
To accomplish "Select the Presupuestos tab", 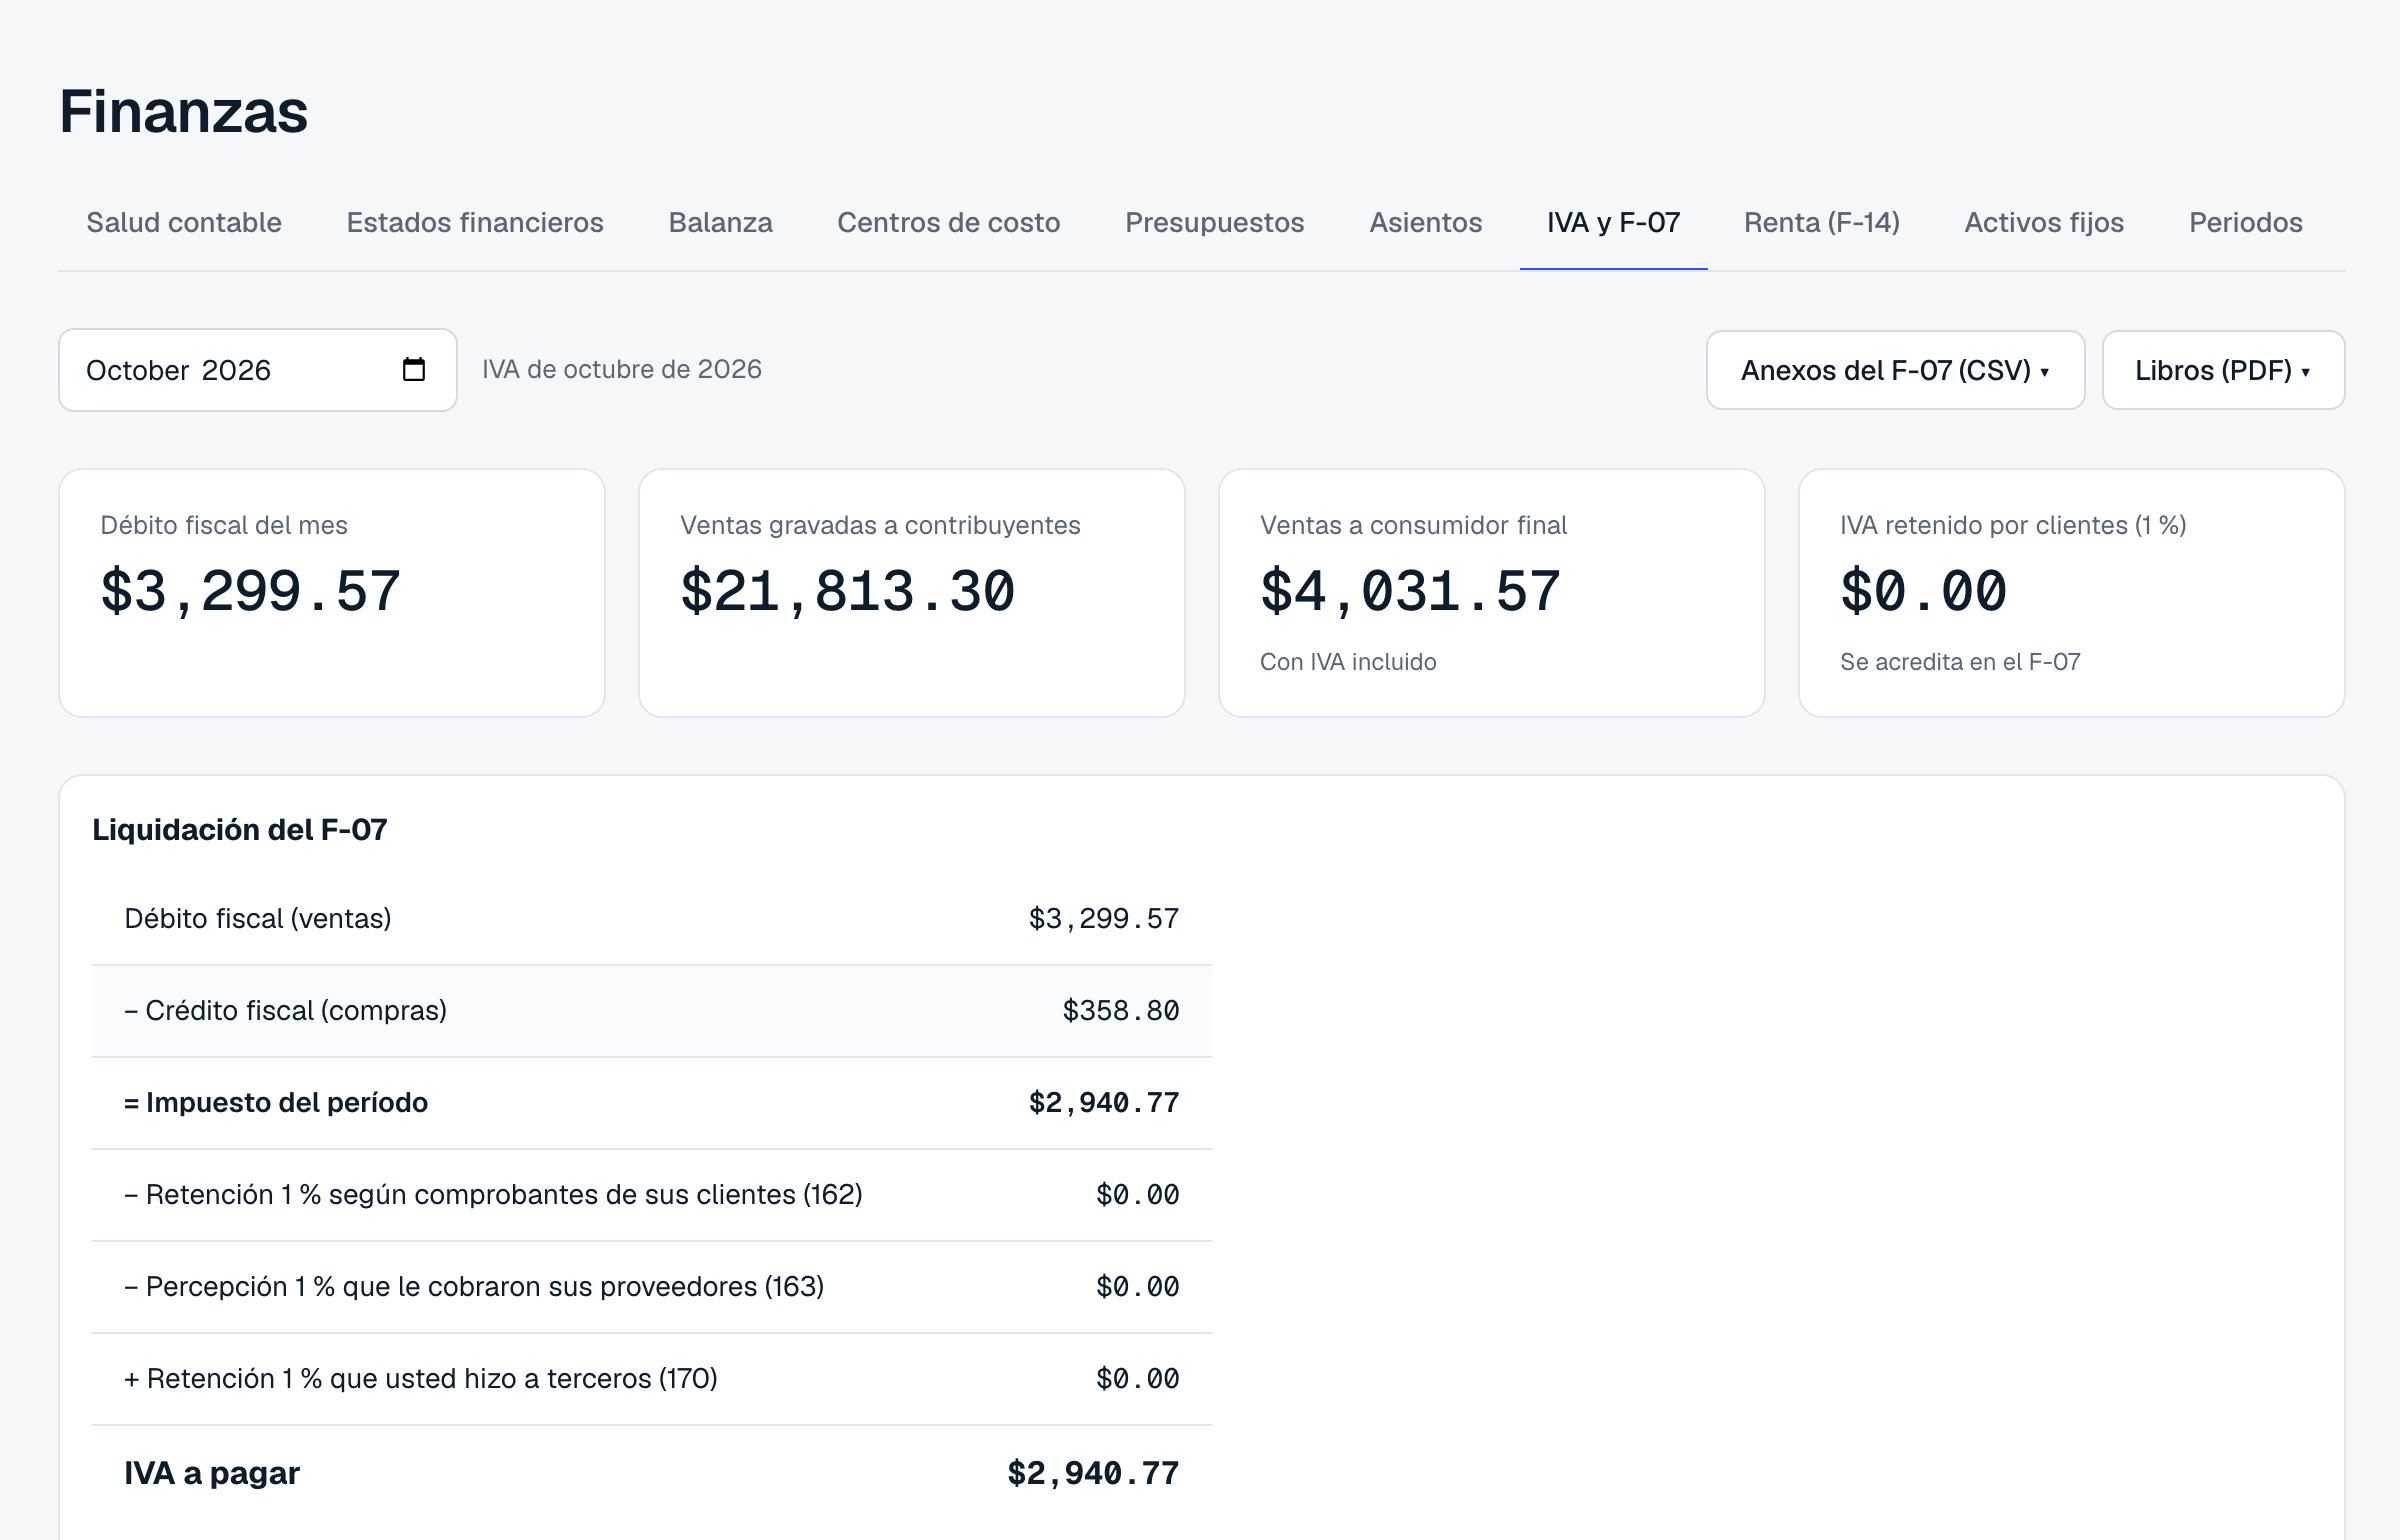I will [1214, 222].
